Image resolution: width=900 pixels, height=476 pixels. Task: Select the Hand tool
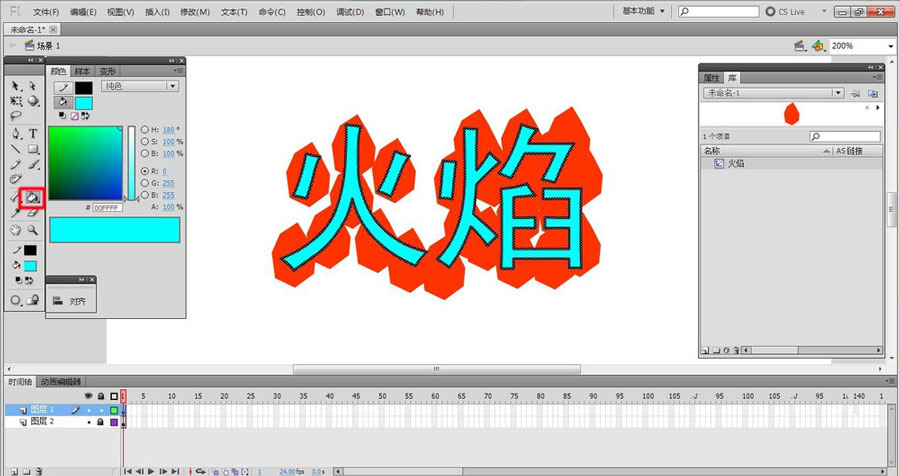click(16, 230)
